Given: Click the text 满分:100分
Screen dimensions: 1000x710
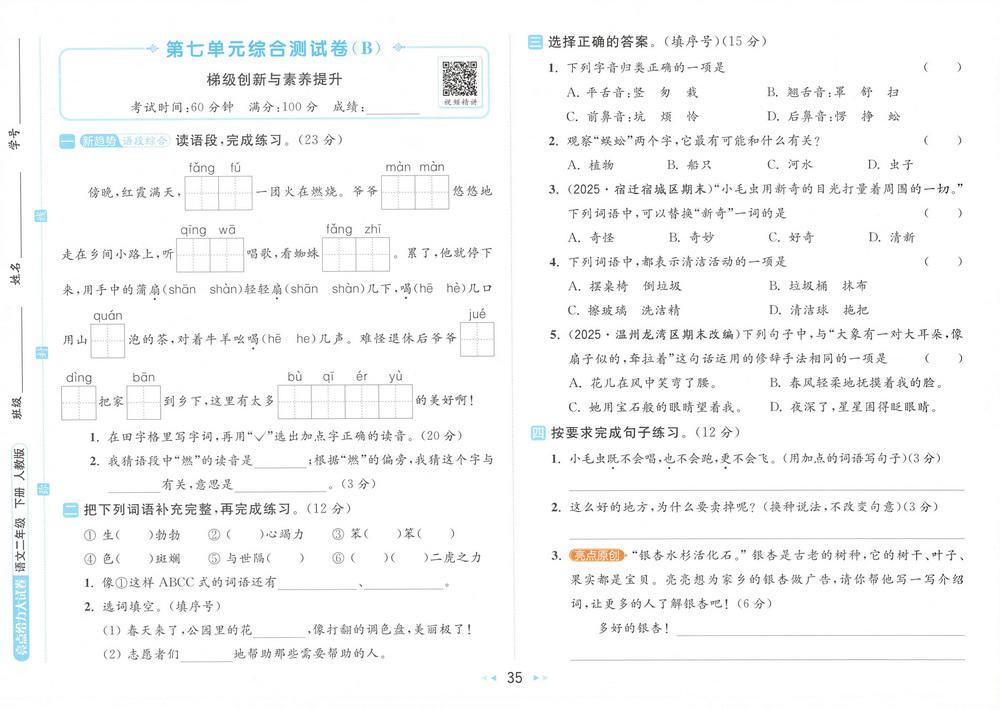Looking at the screenshot, I should coord(283,107).
